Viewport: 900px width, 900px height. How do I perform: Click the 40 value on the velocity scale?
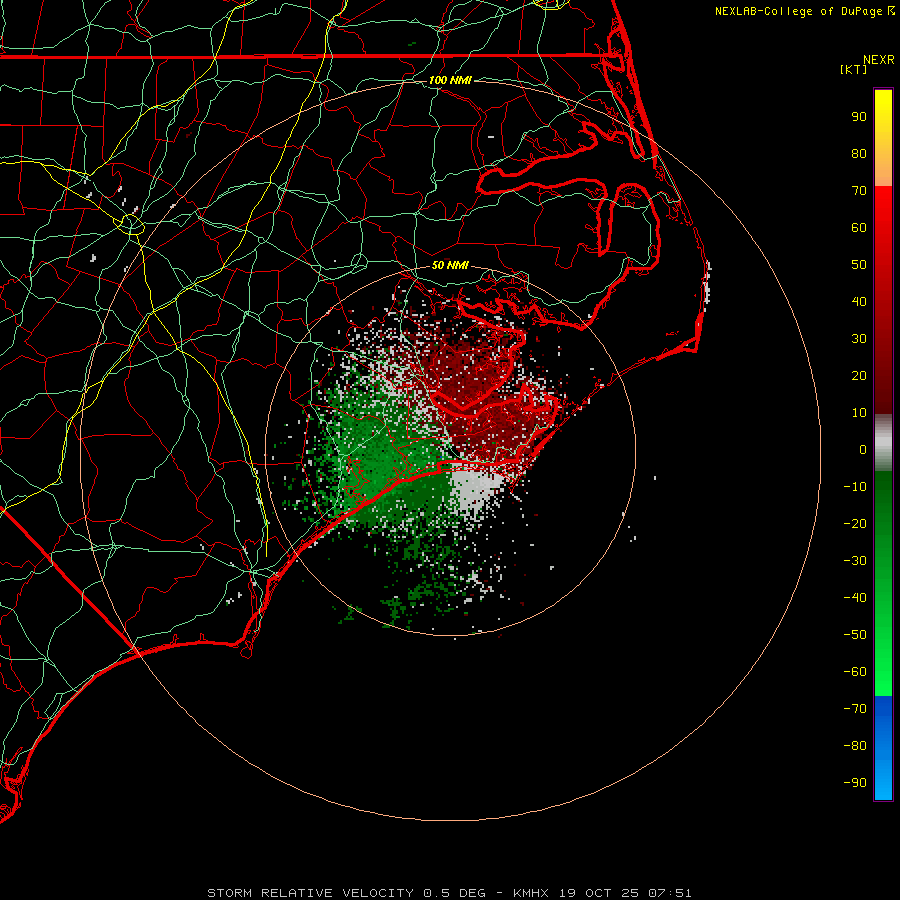tap(859, 301)
